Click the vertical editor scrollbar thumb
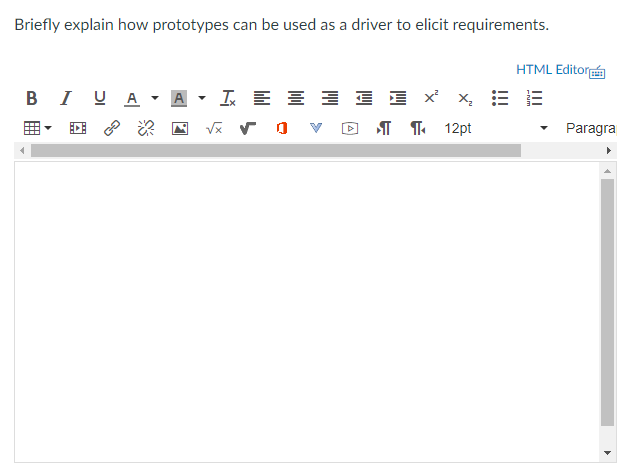 pos(607,302)
